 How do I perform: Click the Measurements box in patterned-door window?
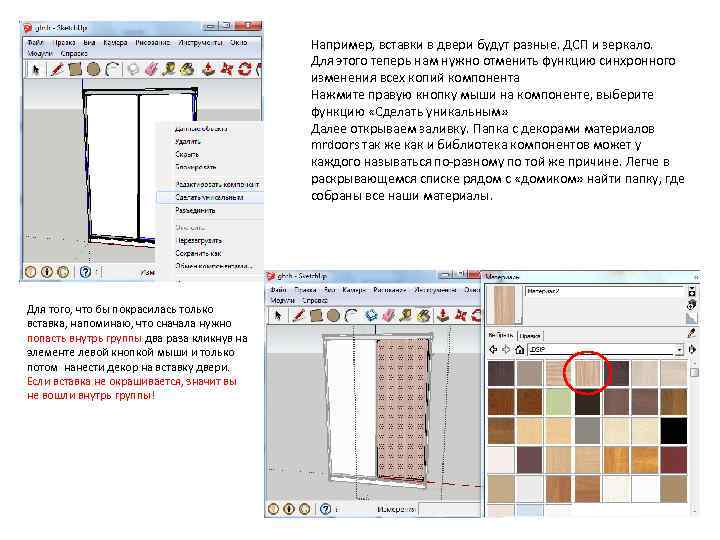(449, 509)
